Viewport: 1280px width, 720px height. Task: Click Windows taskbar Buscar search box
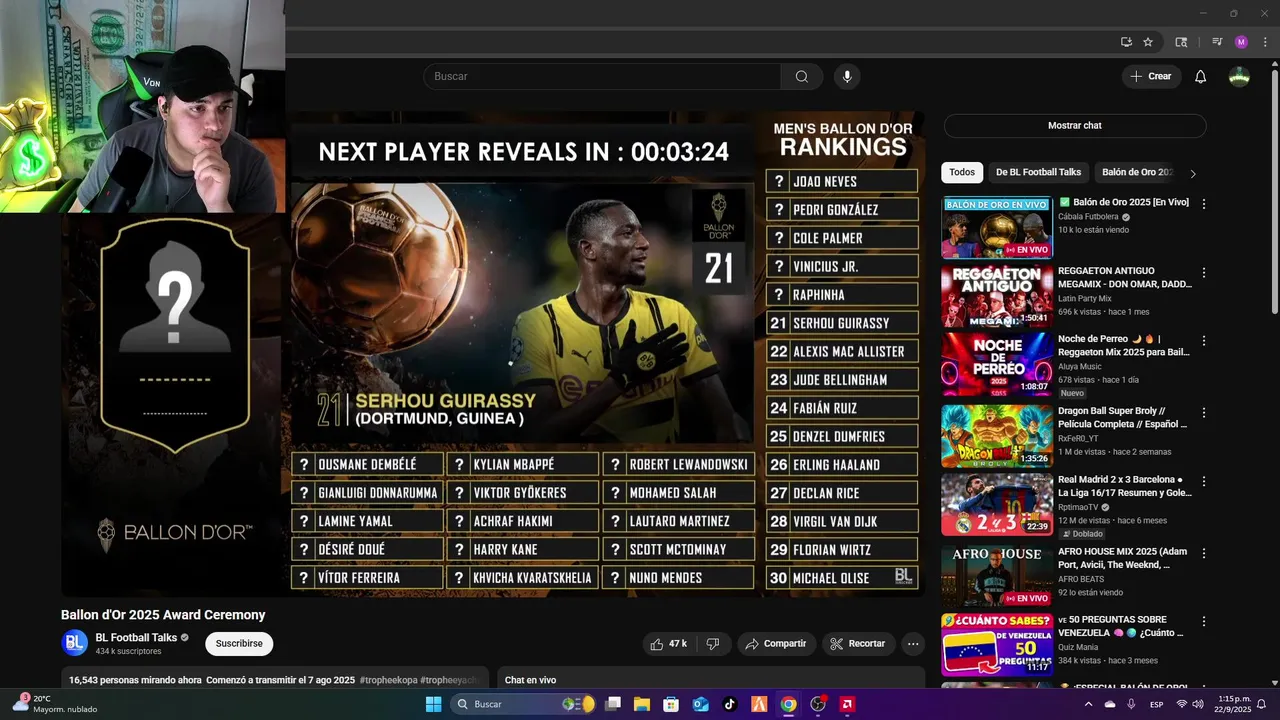coord(522,704)
